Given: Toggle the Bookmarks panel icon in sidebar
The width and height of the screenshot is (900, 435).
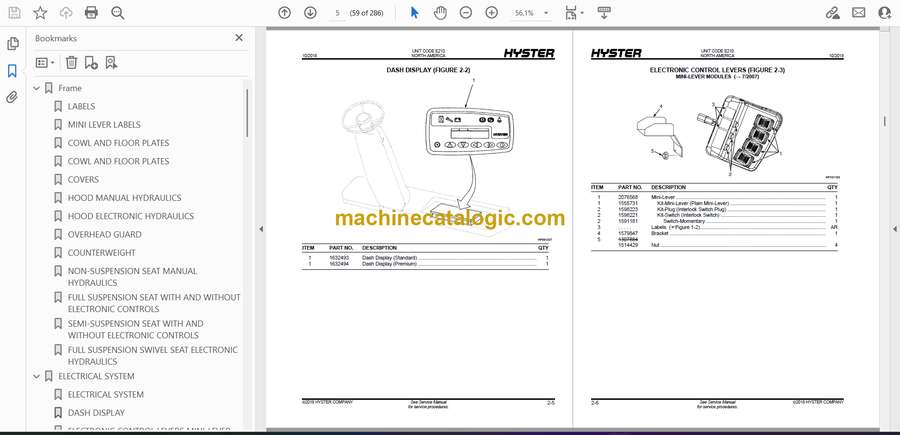Looking at the screenshot, I should (x=12, y=71).
